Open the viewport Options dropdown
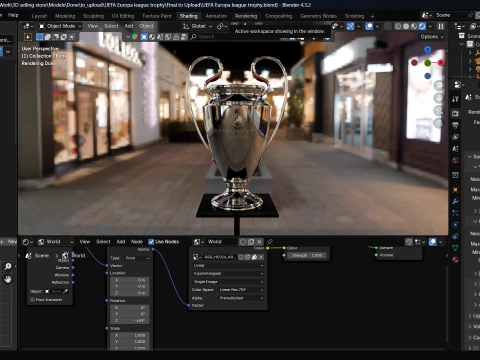 pyautogui.click(x=432, y=37)
